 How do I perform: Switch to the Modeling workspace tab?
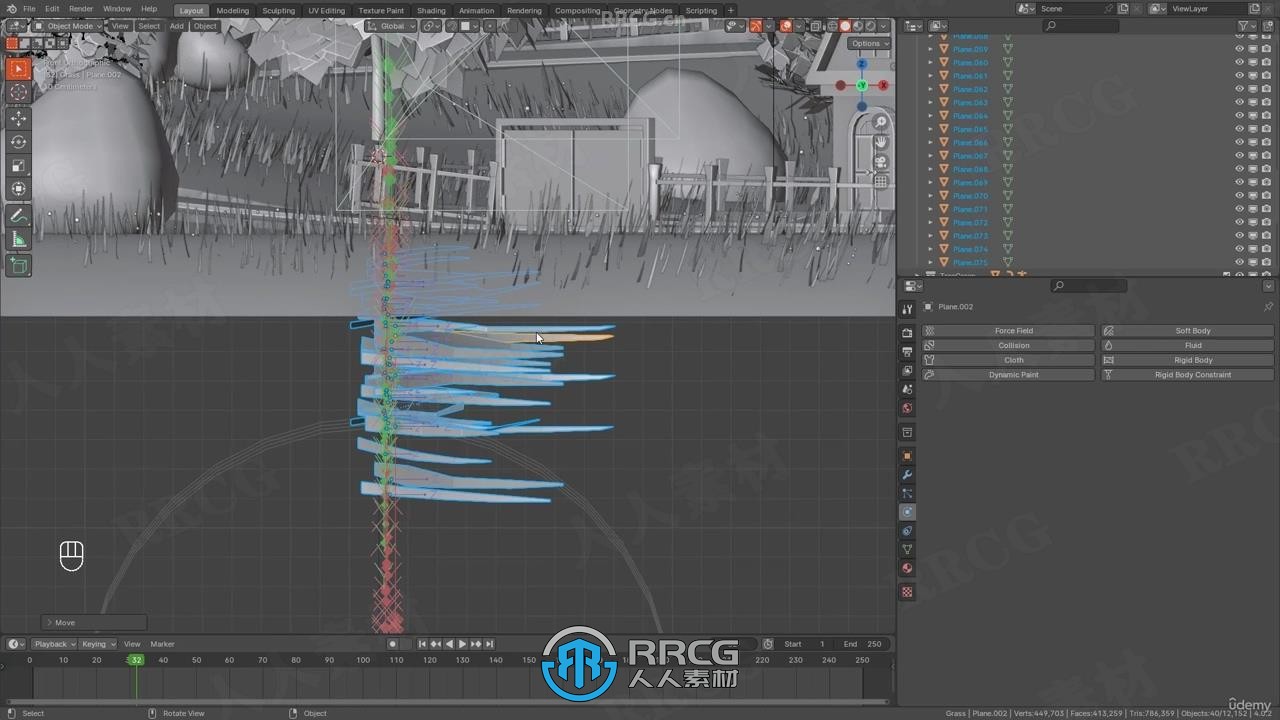[x=232, y=10]
